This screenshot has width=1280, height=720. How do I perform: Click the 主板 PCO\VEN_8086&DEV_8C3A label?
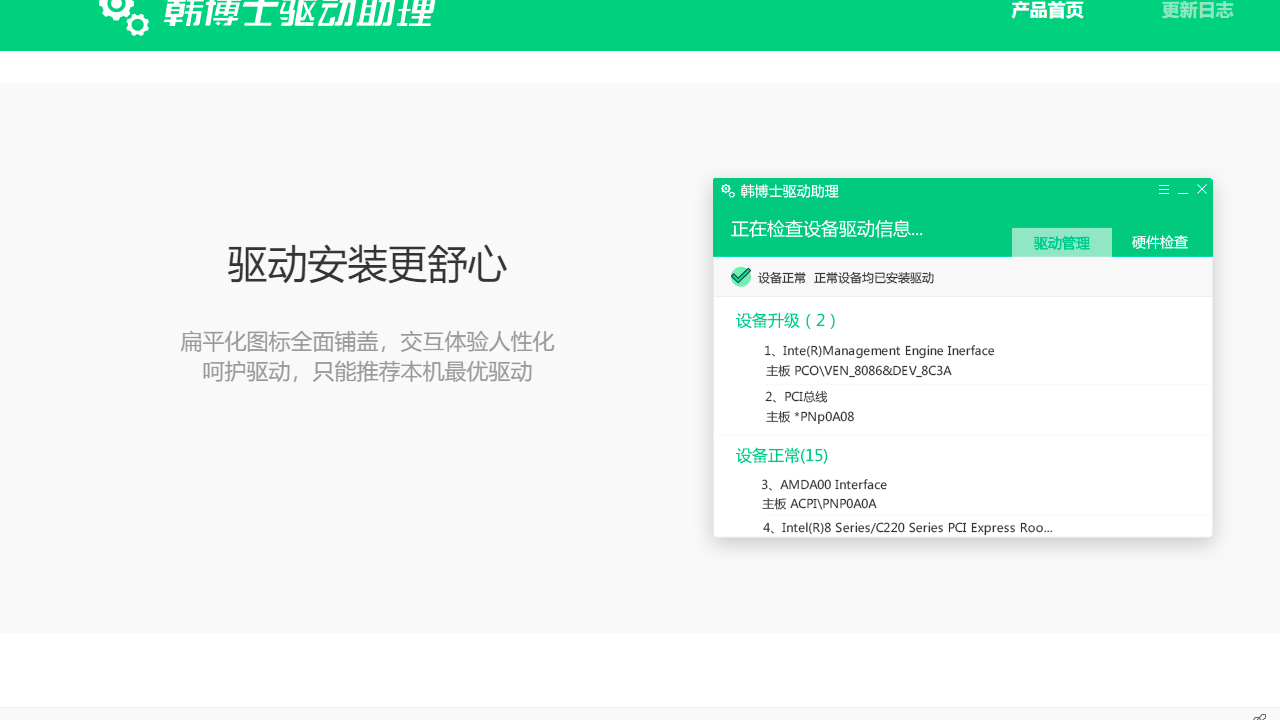[x=857, y=370]
